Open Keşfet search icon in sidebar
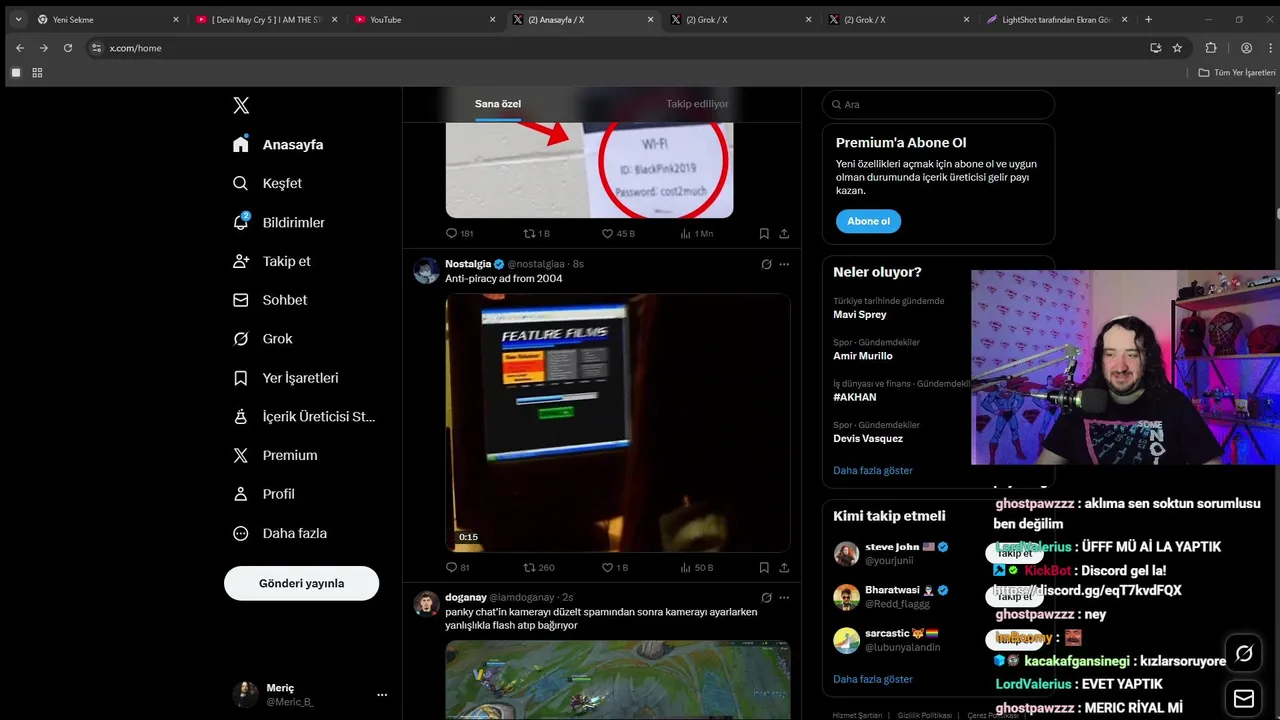 tap(241, 183)
